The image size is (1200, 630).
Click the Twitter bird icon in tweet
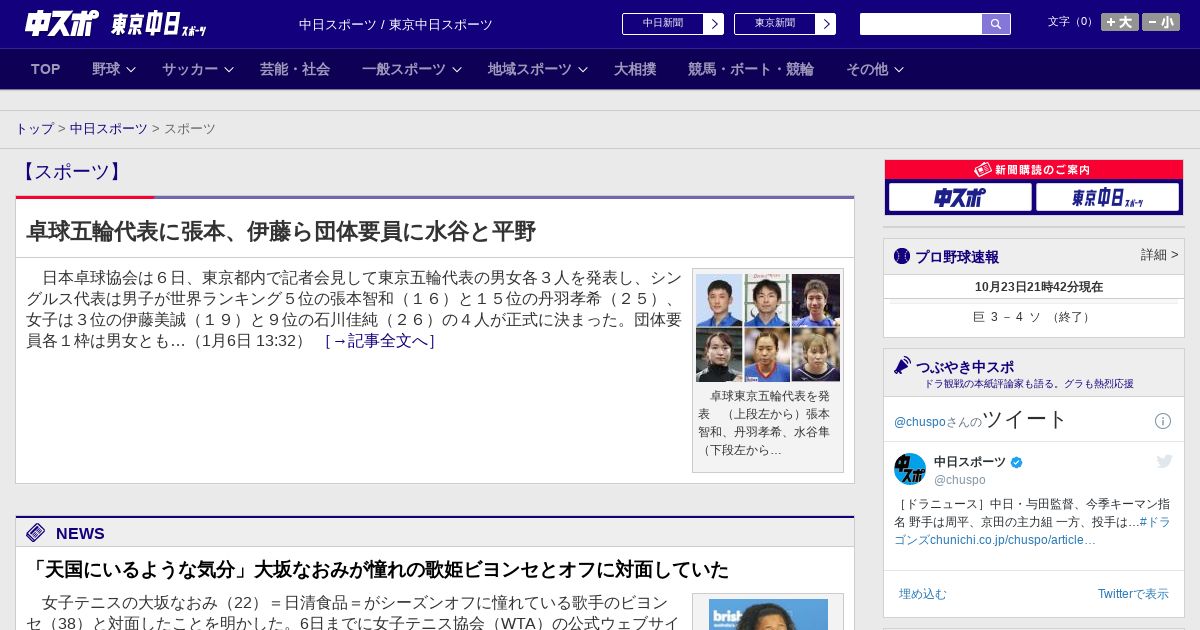pos(1164,461)
